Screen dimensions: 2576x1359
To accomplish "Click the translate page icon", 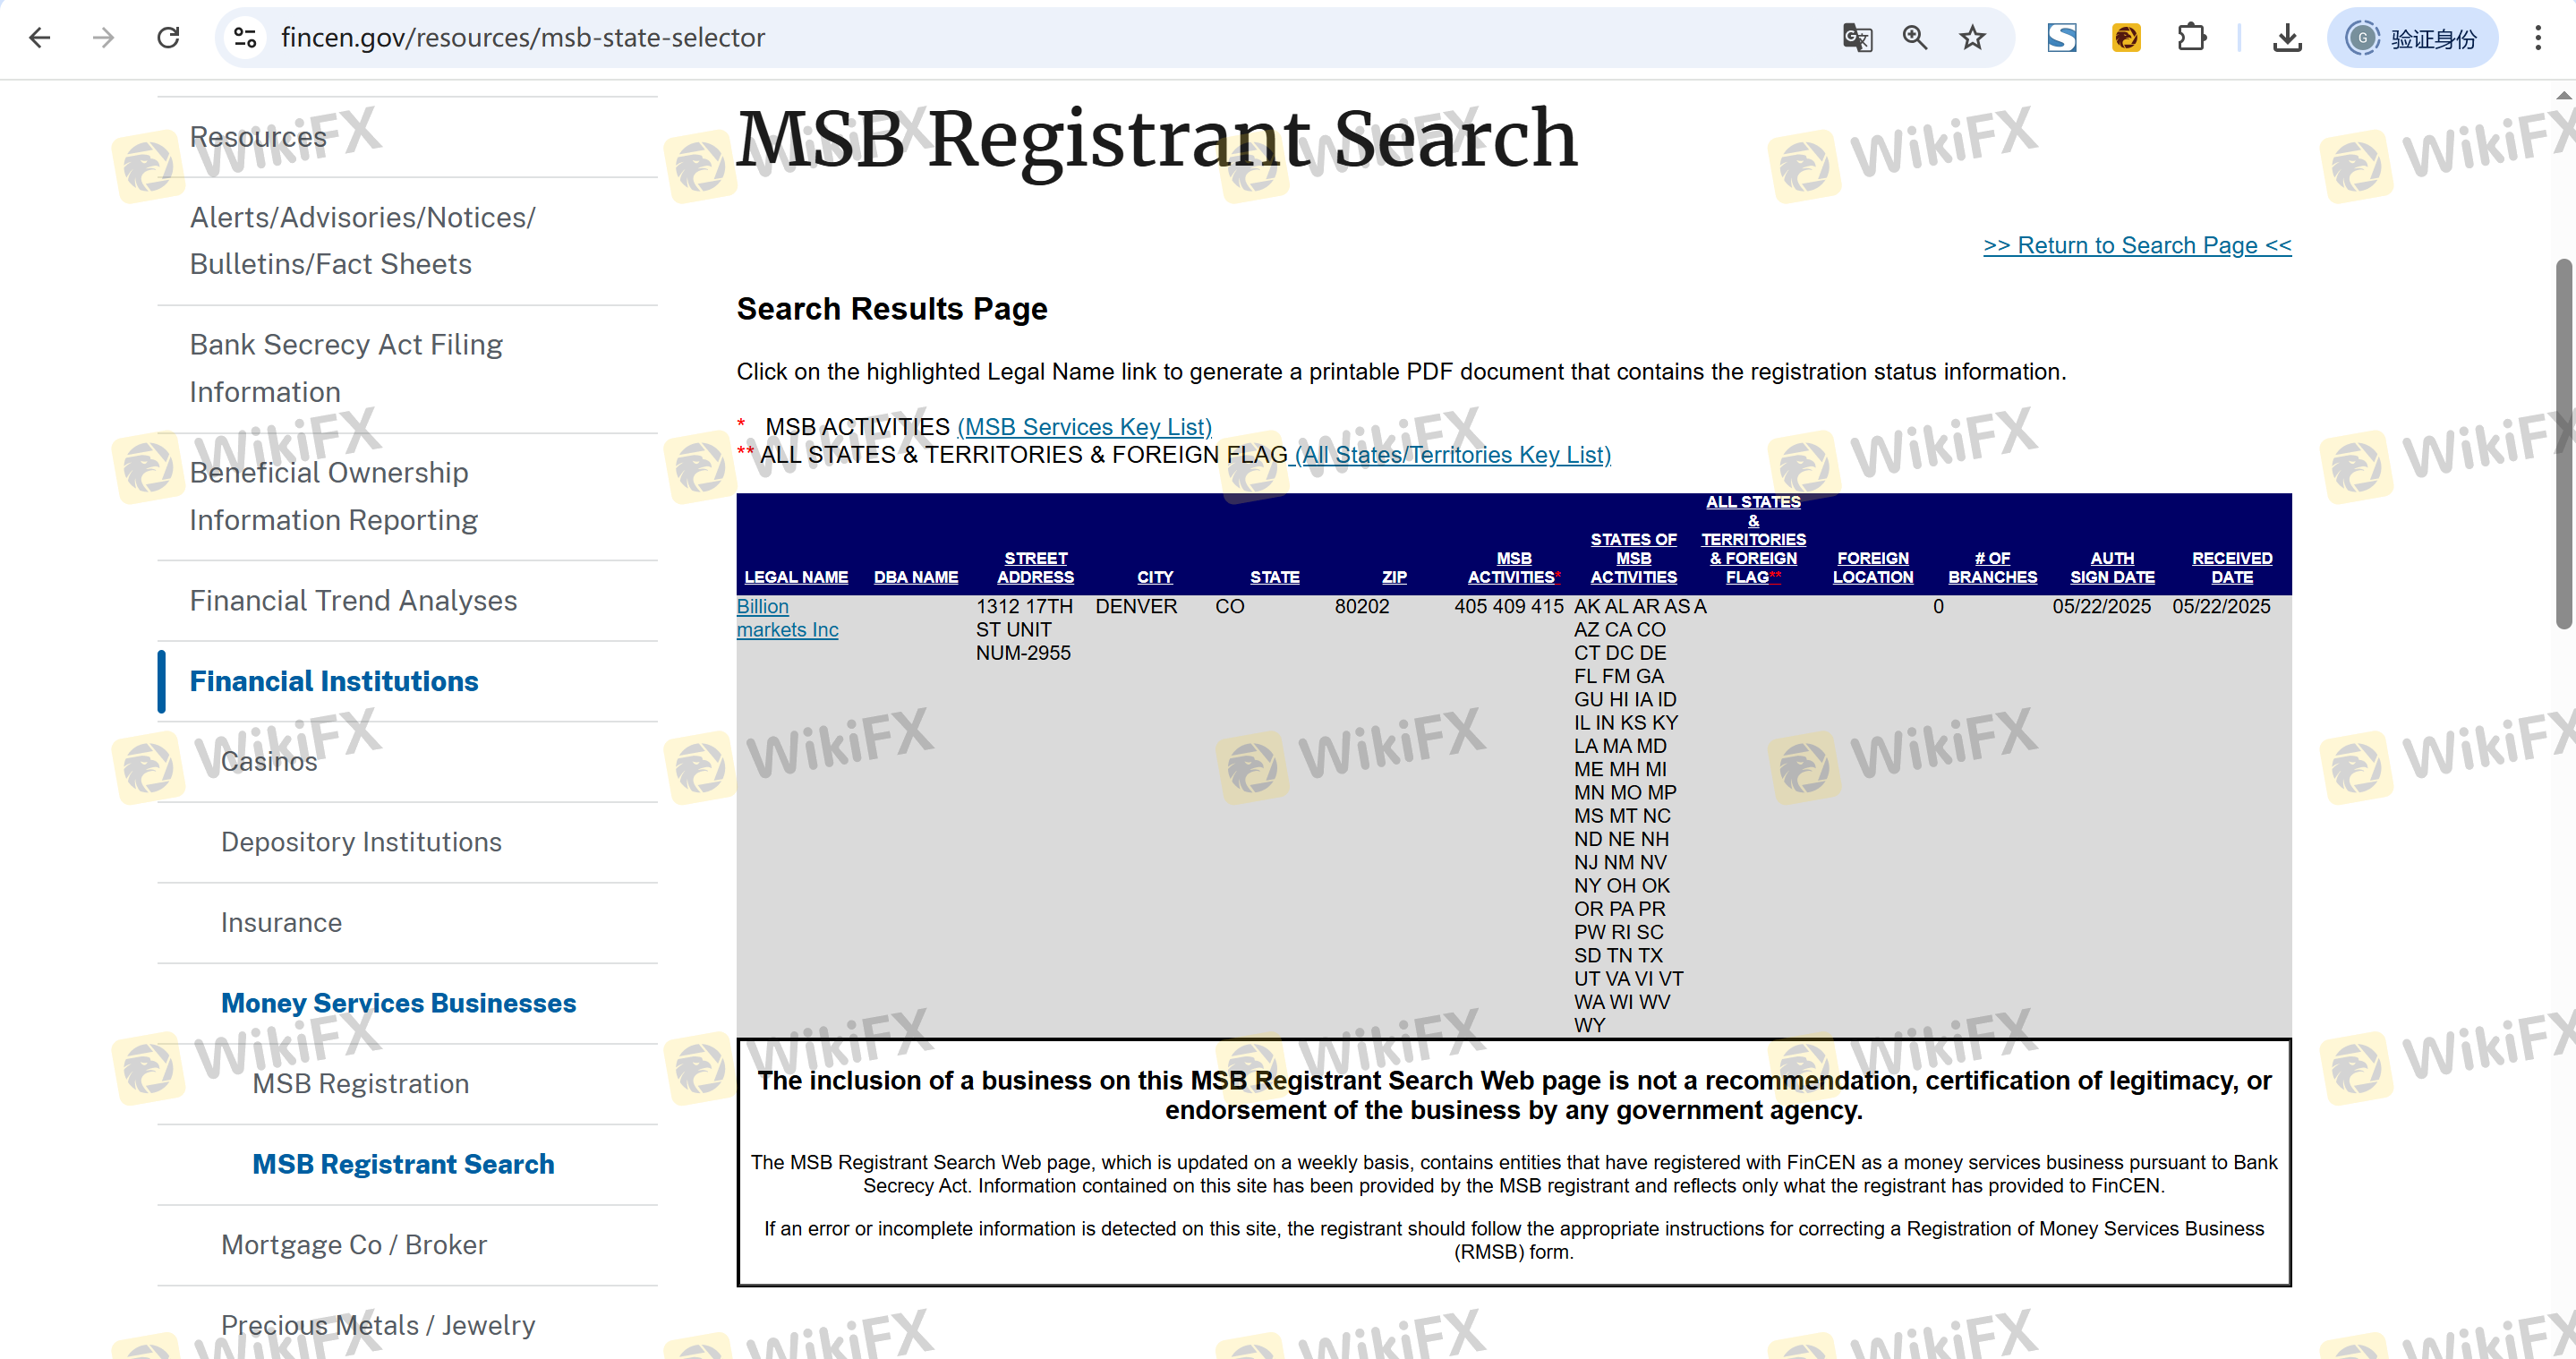I will point(1856,38).
